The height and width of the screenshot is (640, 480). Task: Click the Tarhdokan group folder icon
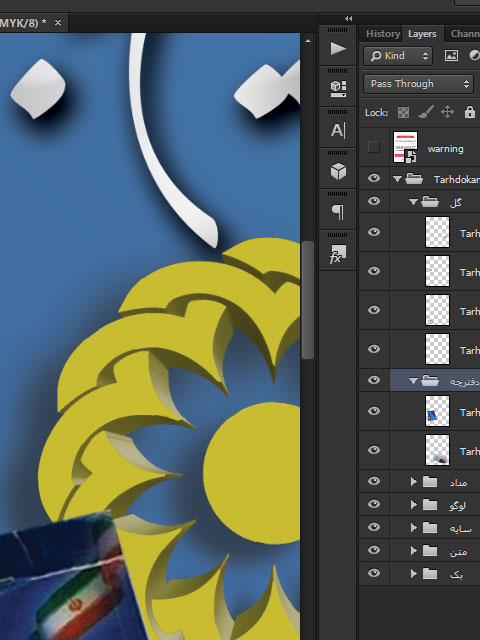click(414, 178)
